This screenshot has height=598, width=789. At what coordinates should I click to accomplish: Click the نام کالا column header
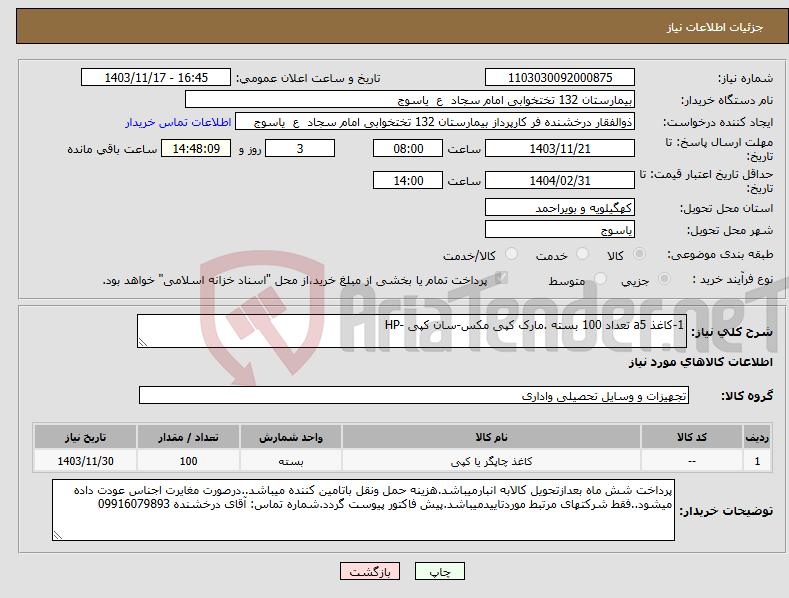click(491, 437)
